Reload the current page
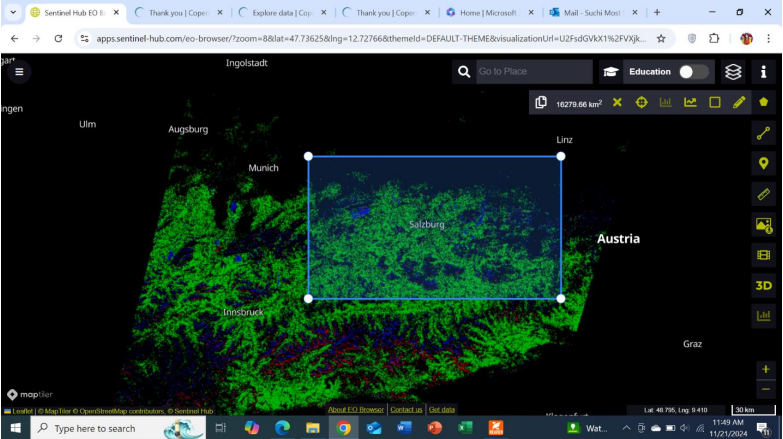 tap(58, 38)
